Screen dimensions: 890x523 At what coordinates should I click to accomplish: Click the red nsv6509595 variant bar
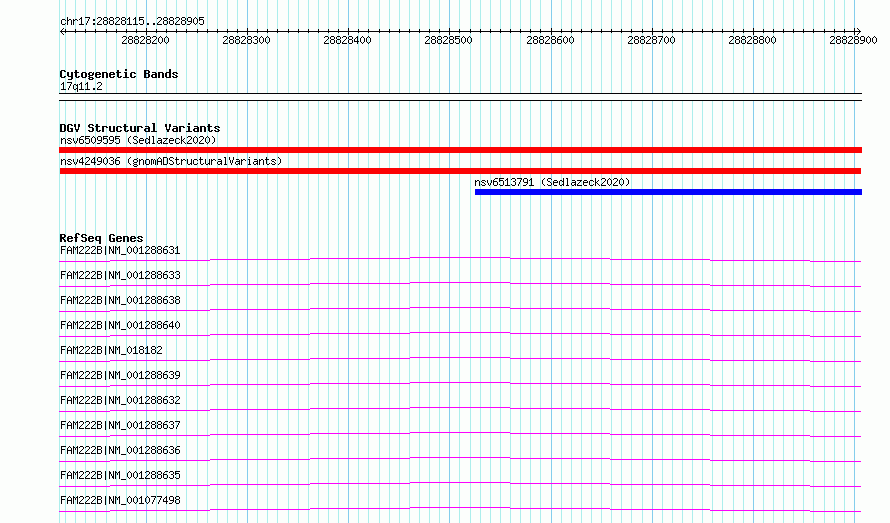coord(460,150)
